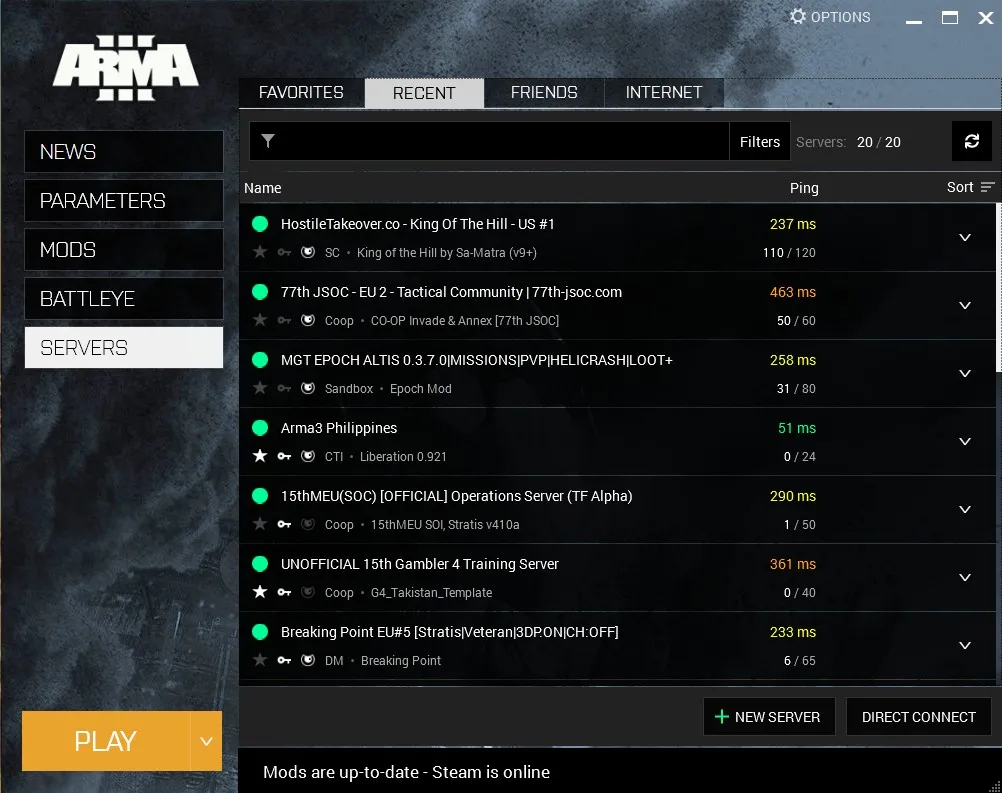Click 15thMEU(SOC) server green status dot
Viewport: 1002px width, 793px height.
(x=260, y=496)
